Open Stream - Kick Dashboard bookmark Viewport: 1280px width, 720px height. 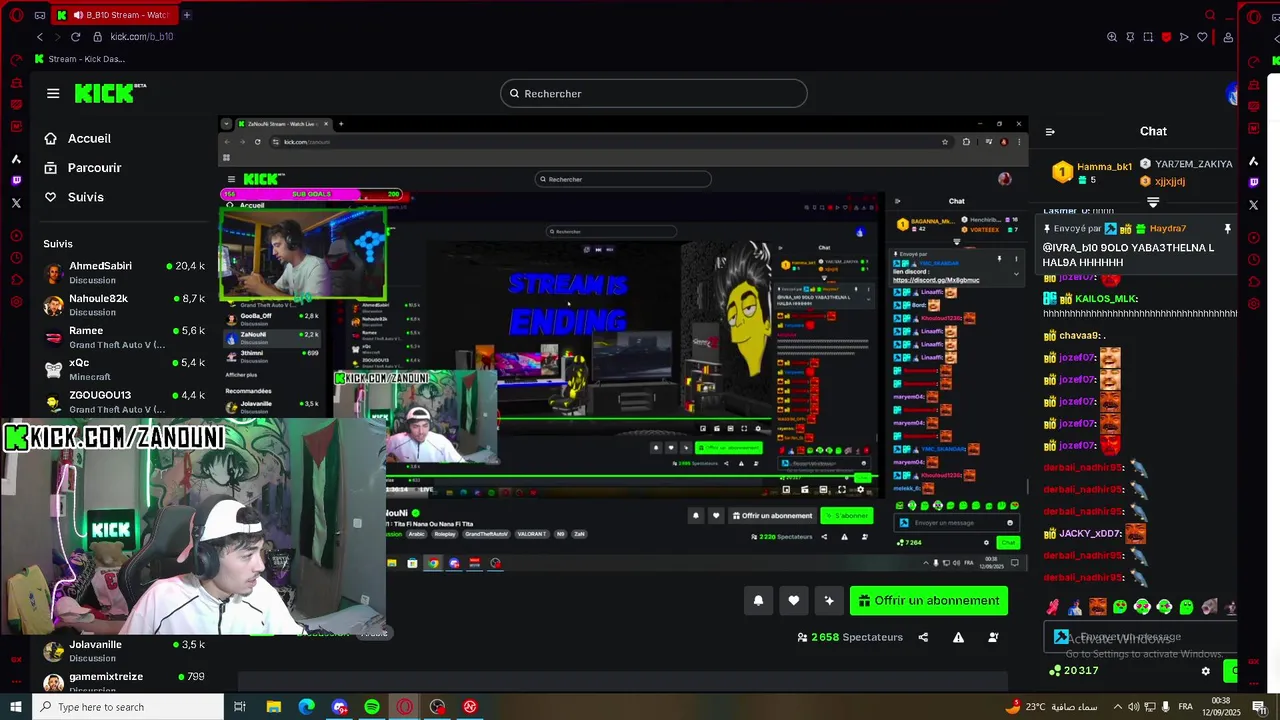click(79, 59)
